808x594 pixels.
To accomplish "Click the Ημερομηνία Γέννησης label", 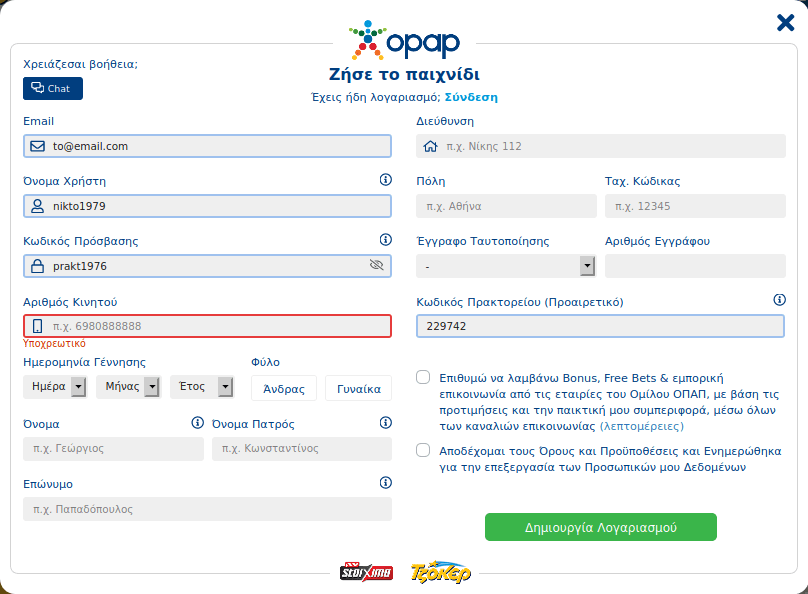I will point(85,362).
